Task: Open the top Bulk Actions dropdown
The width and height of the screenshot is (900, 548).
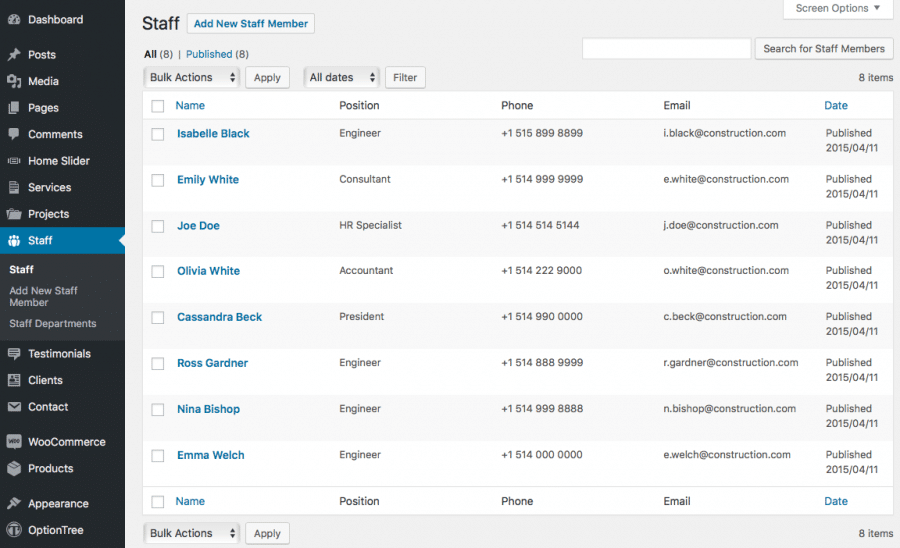Action: (192, 77)
